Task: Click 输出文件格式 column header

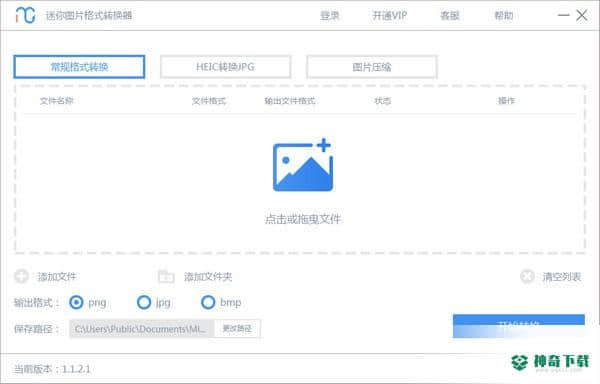Action: coord(290,101)
